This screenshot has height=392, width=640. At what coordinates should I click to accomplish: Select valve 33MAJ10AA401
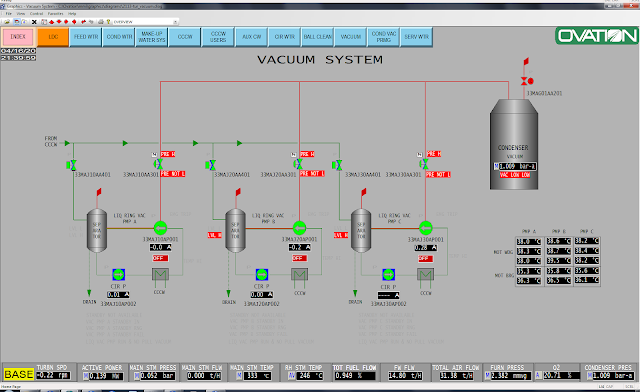click(72, 165)
